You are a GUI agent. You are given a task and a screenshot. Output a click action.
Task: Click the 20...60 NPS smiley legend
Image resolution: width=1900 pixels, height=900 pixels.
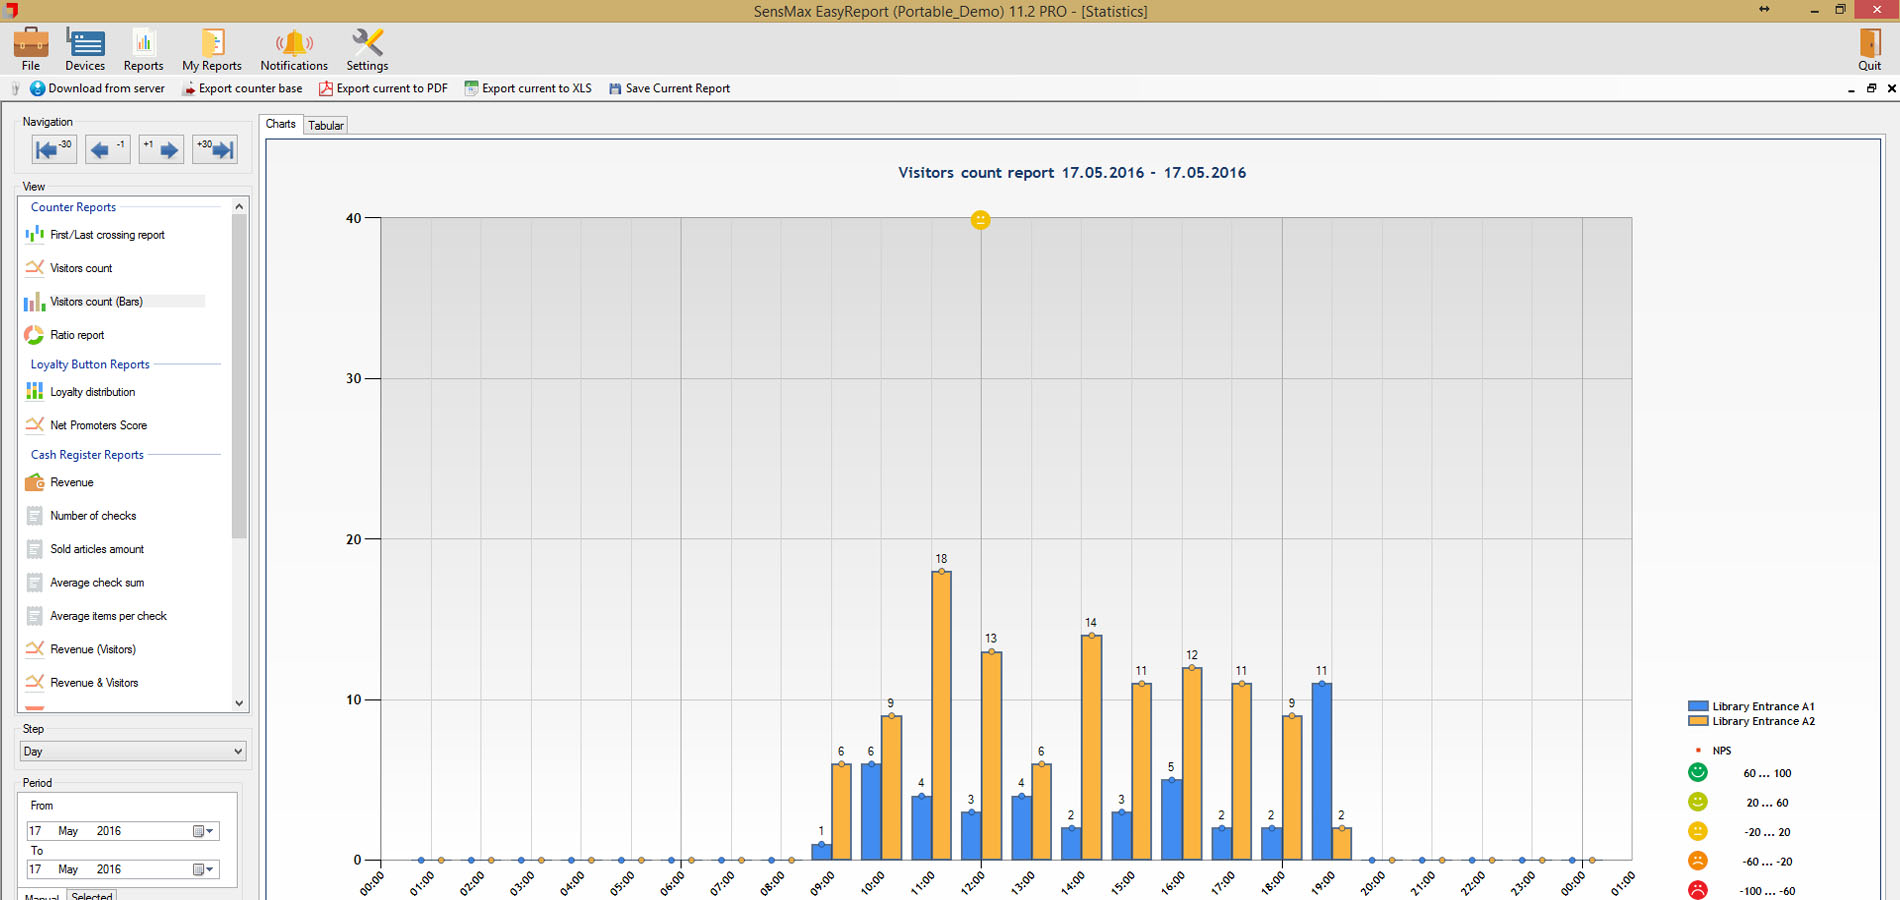click(1698, 802)
